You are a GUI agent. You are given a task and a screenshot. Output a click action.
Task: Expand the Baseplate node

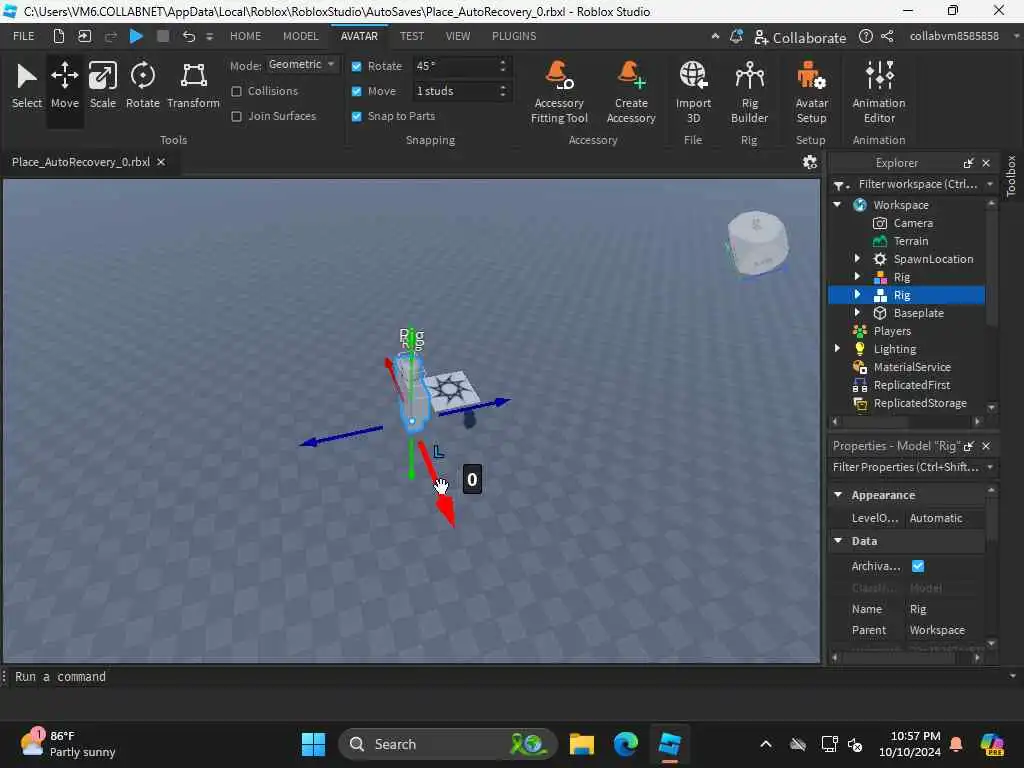[x=857, y=313]
